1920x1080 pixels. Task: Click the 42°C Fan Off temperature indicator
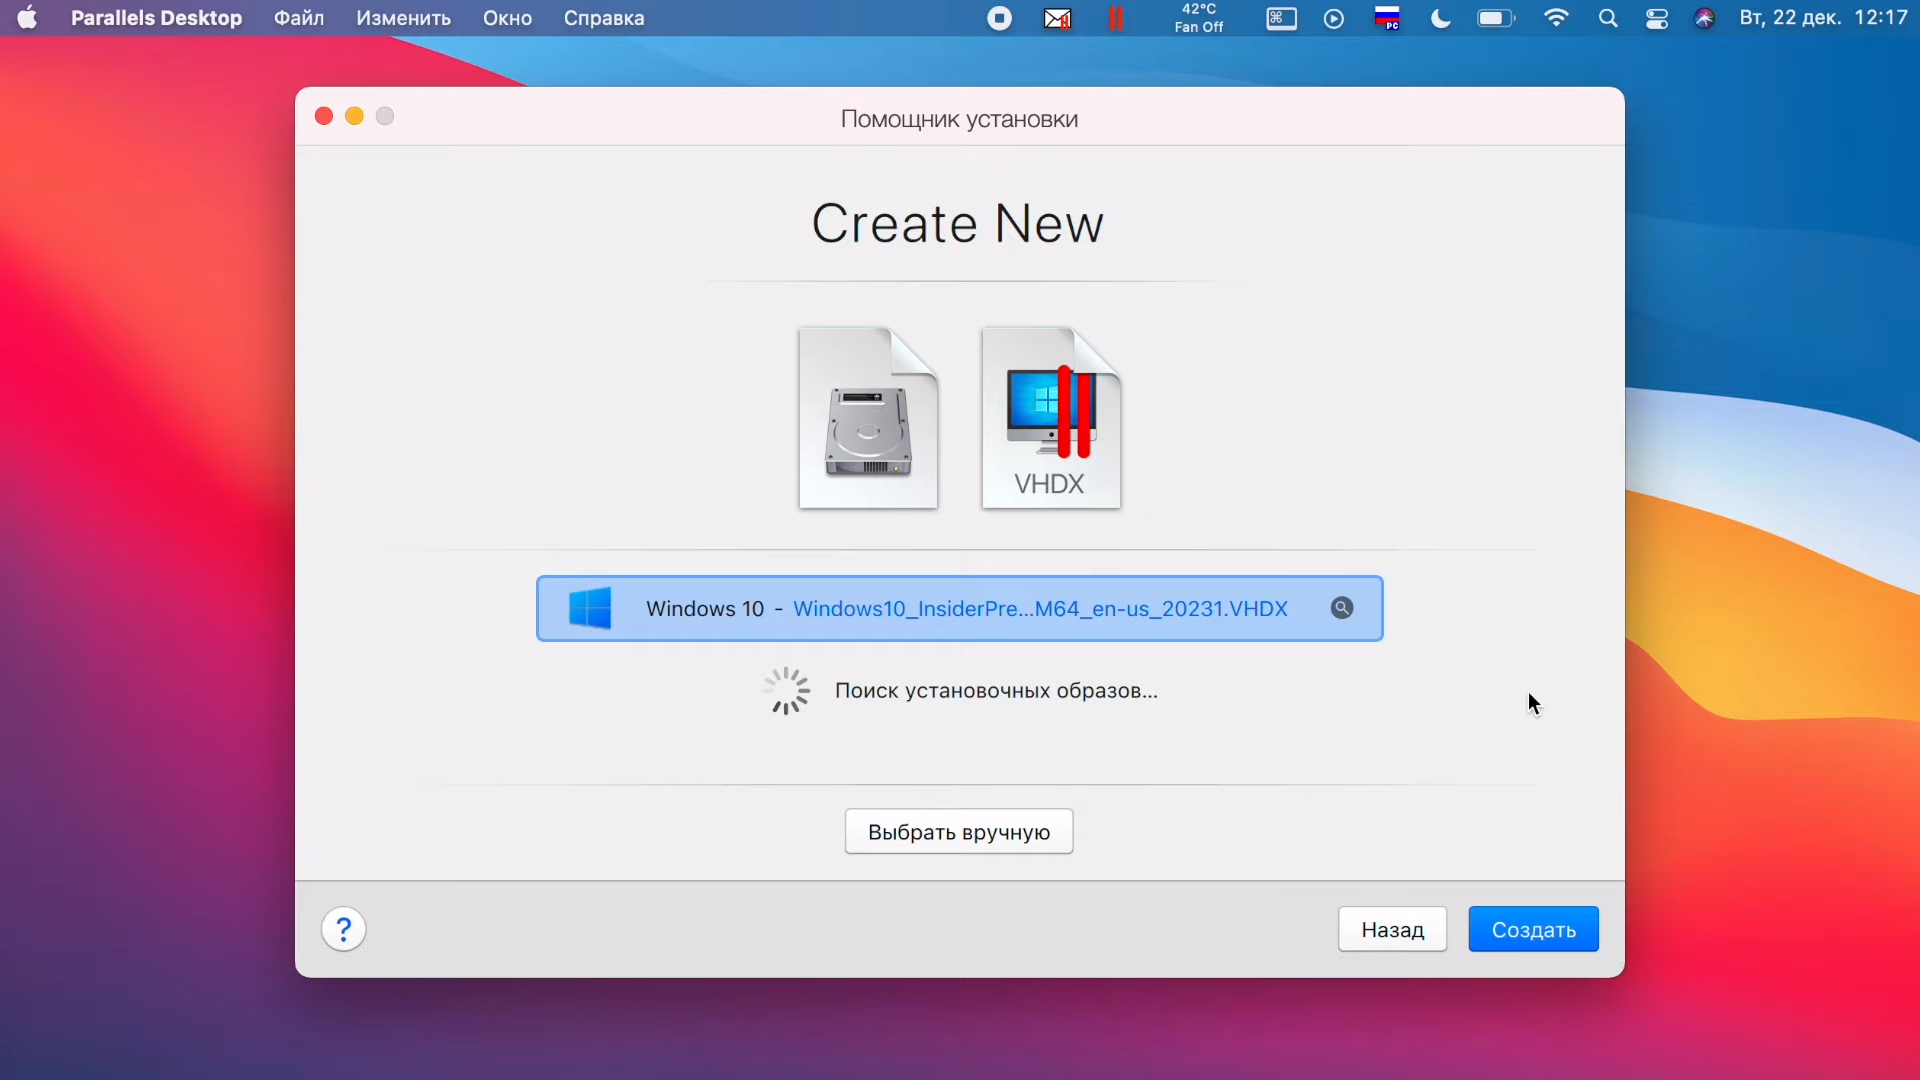tap(1199, 18)
